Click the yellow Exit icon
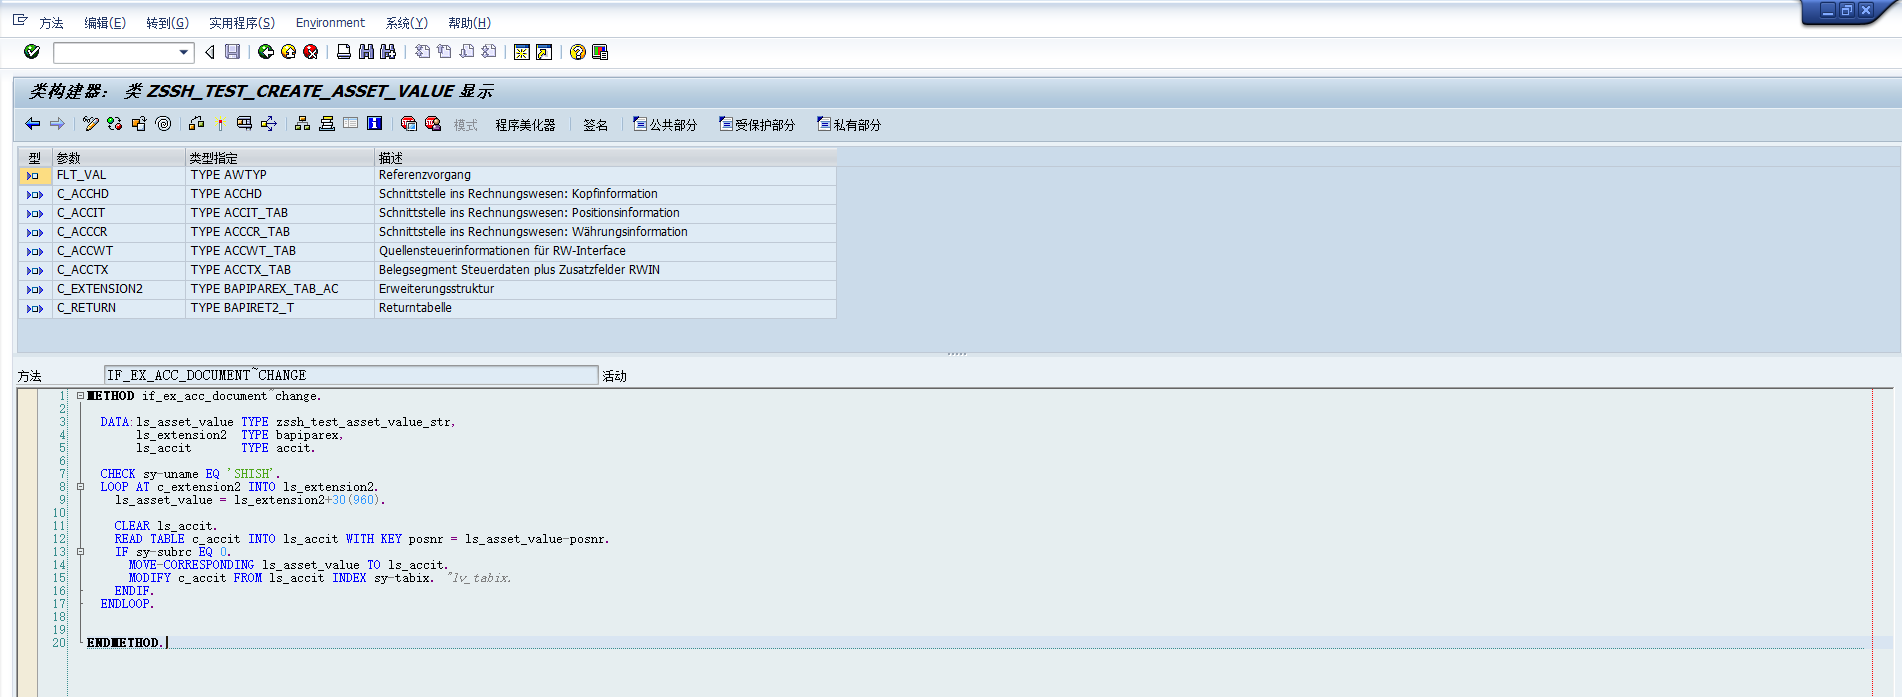The height and width of the screenshot is (697, 1902). click(289, 52)
